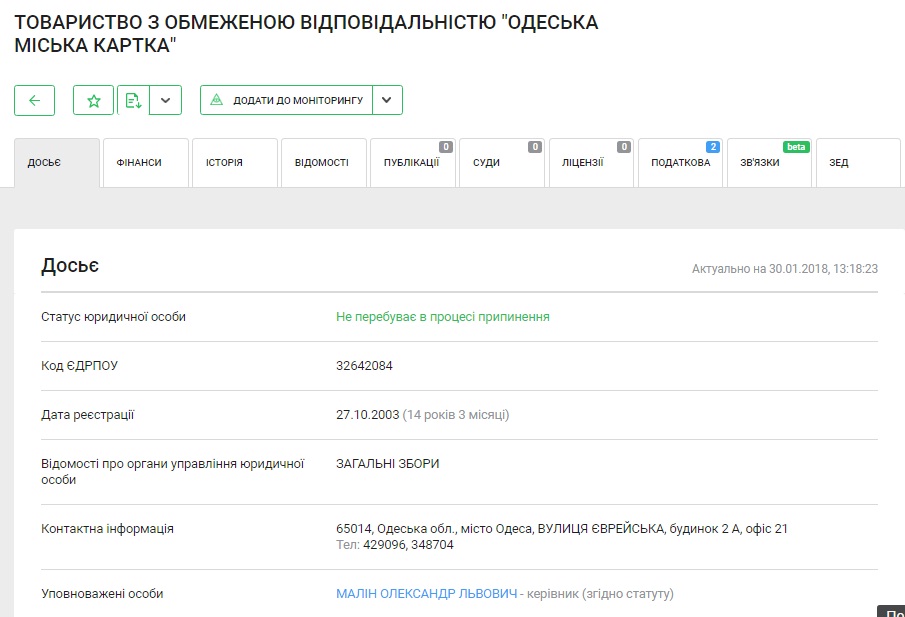The width and height of the screenshot is (905, 617).
Task: Click the export document icon
Action: point(134,100)
